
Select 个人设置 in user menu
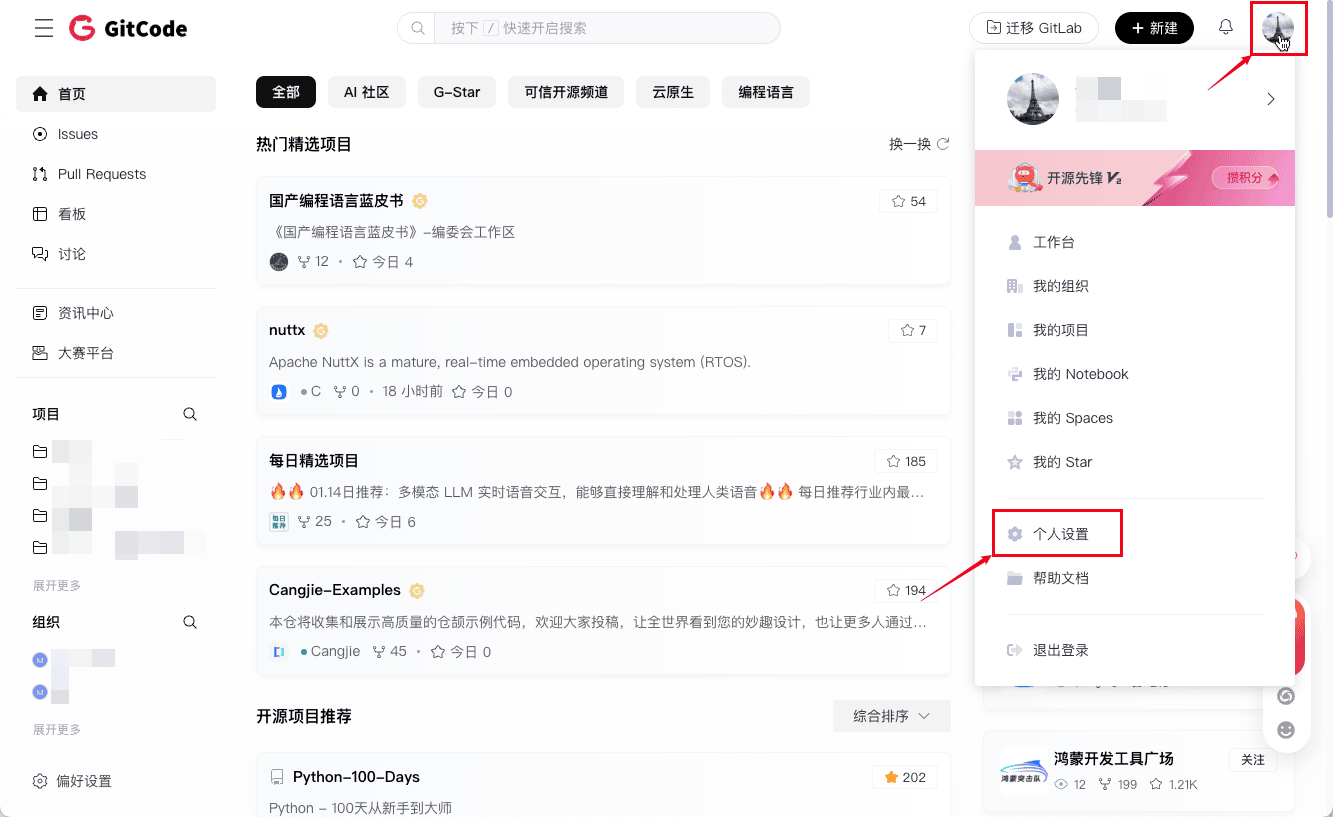tap(1060, 534)
